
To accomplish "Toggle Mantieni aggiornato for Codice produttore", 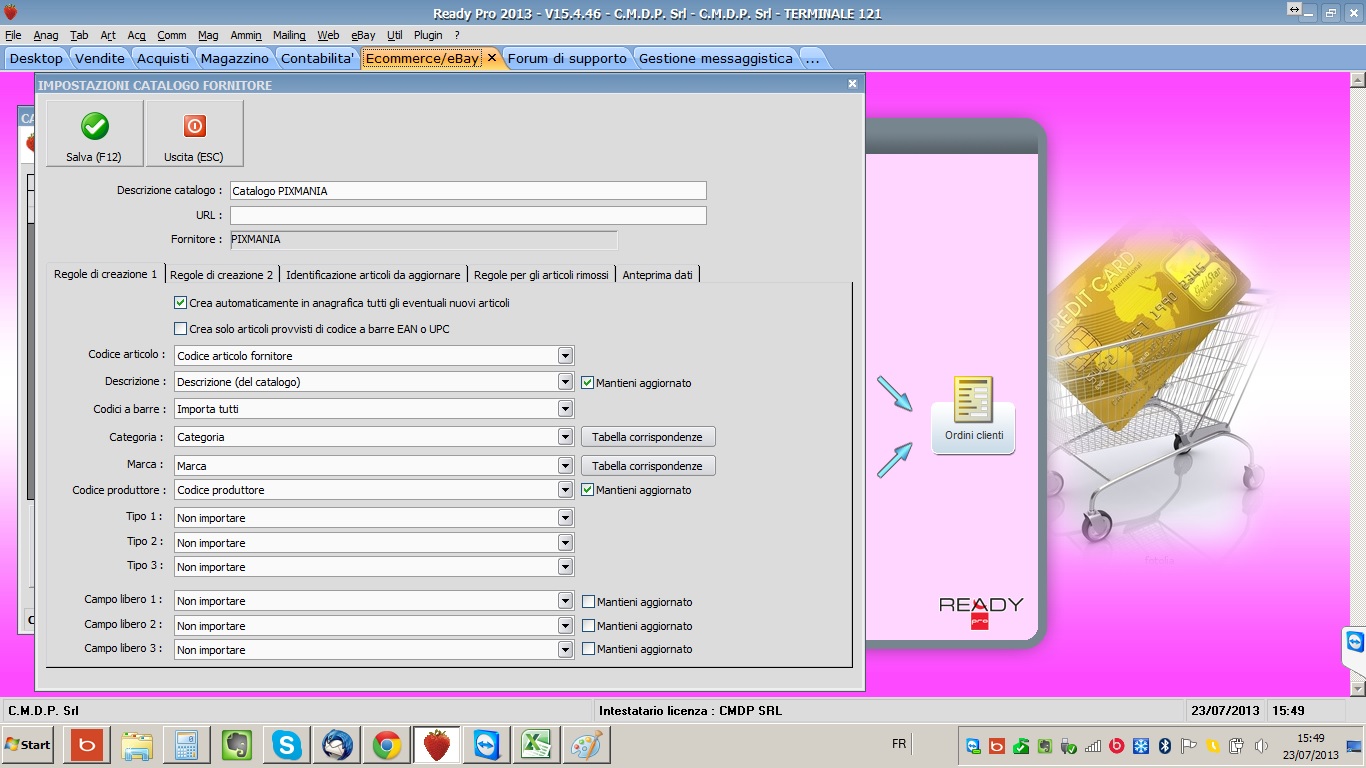I will pos(587,490).
